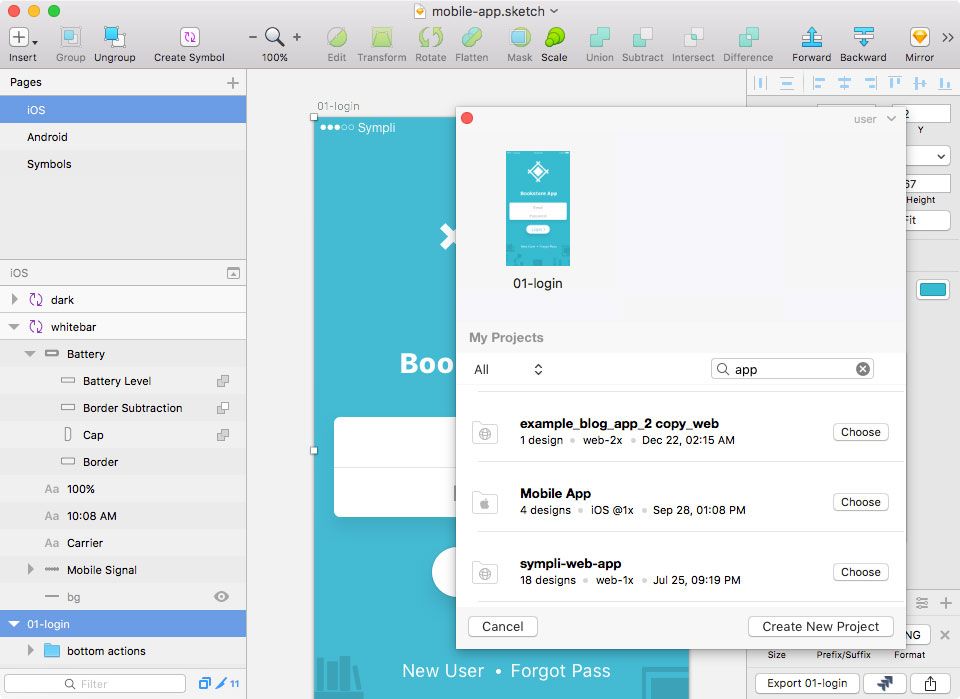The image size is (960, 699).
Task: Choose the Mobile App project
Action: click(x=859, y=502)
